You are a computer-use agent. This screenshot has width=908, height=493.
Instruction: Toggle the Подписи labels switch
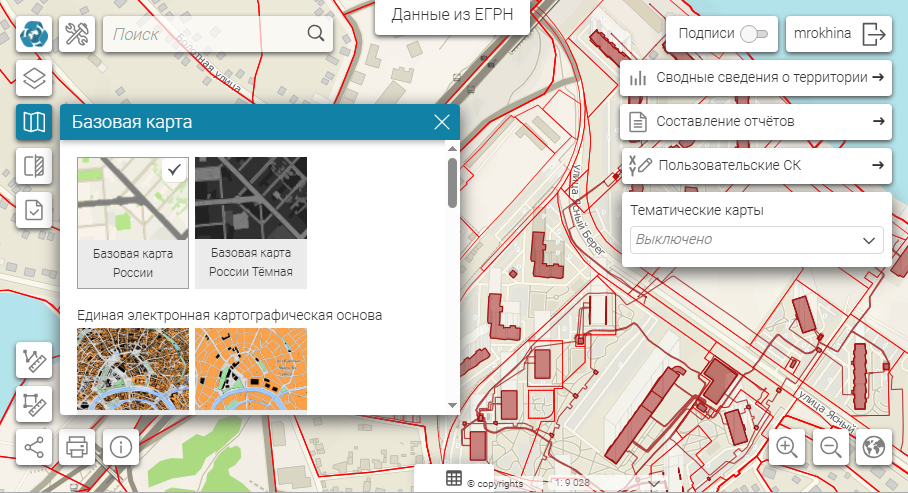pos(755,34)
